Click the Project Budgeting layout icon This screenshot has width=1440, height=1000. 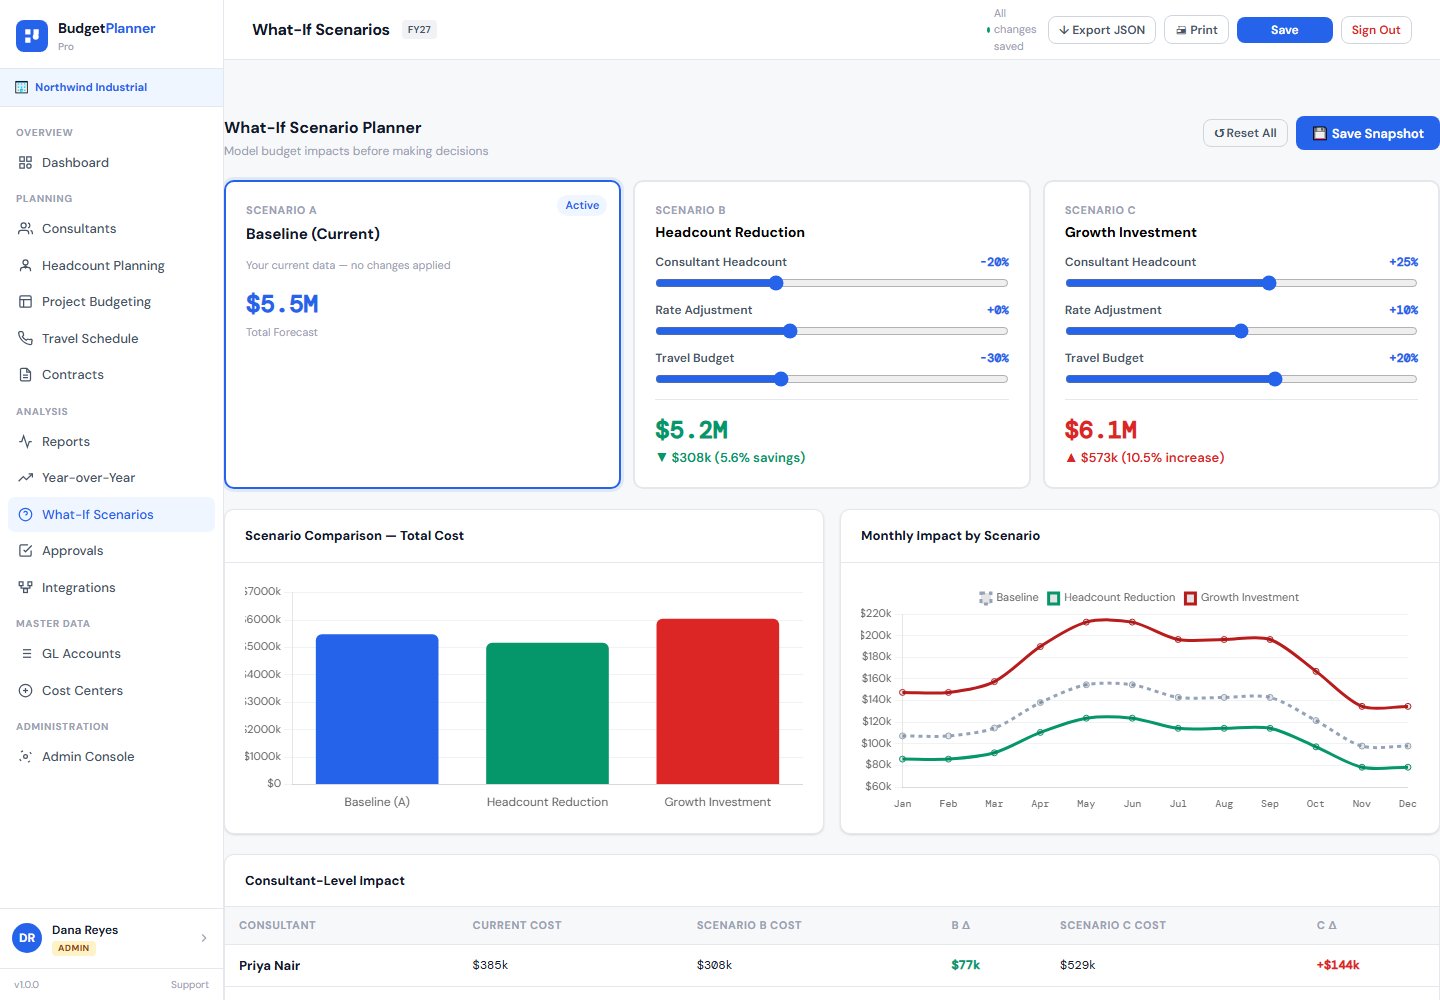coord(25,301)
